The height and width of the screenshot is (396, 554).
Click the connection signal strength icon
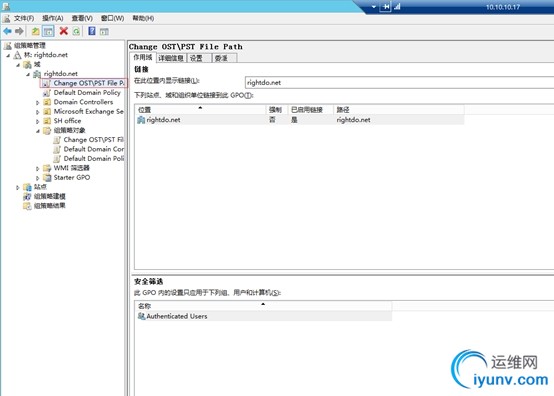pyautogui.click(x=397, y=7)
